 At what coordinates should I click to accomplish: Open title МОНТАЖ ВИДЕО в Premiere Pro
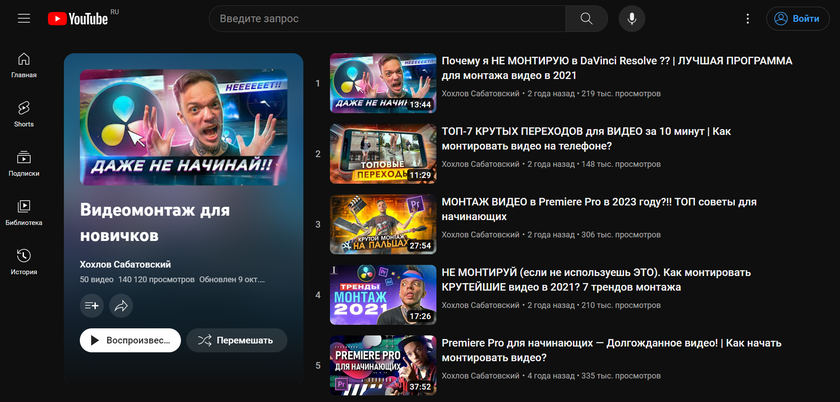[x=599, y=210]
